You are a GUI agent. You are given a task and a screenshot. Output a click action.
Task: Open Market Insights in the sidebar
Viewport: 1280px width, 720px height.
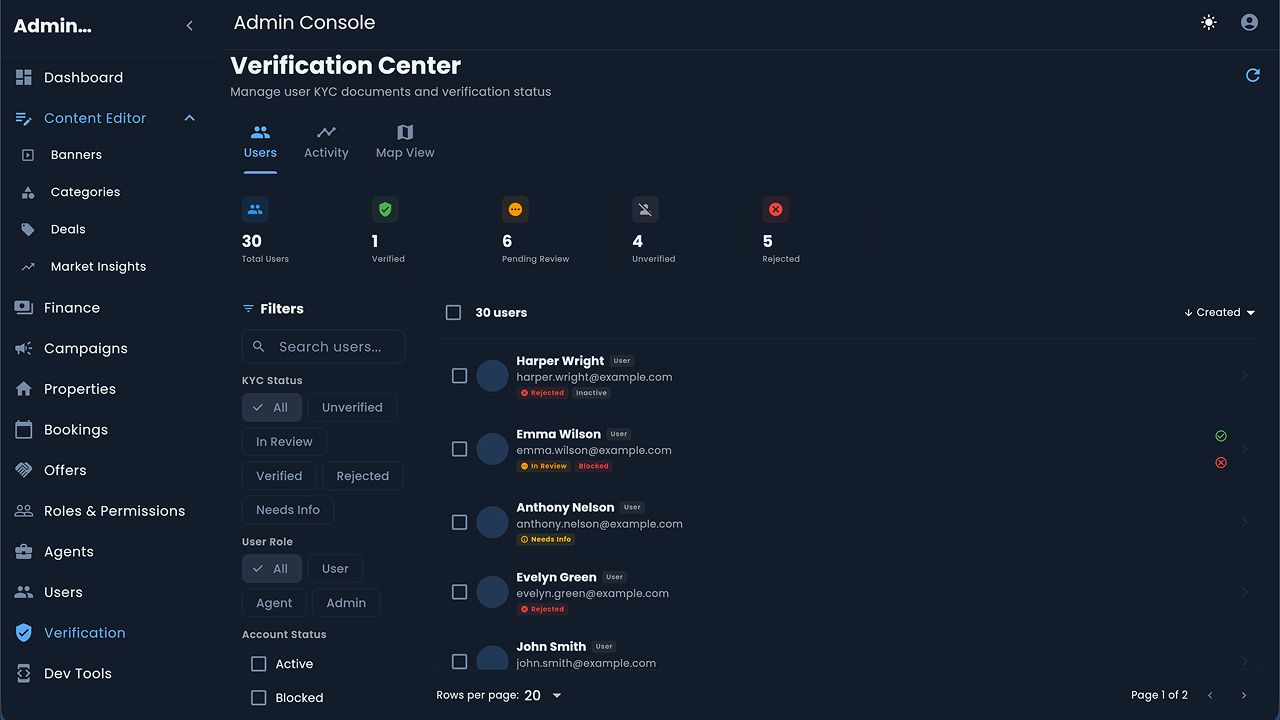point(98,267)
